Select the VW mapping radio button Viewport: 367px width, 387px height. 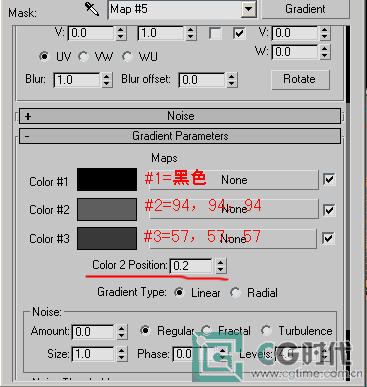click(83, 57)
